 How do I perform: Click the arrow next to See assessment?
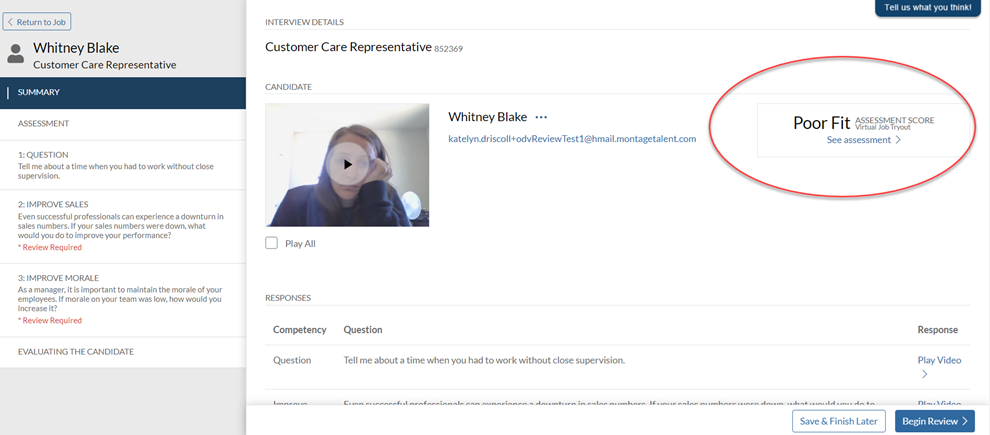pos(898,141)
